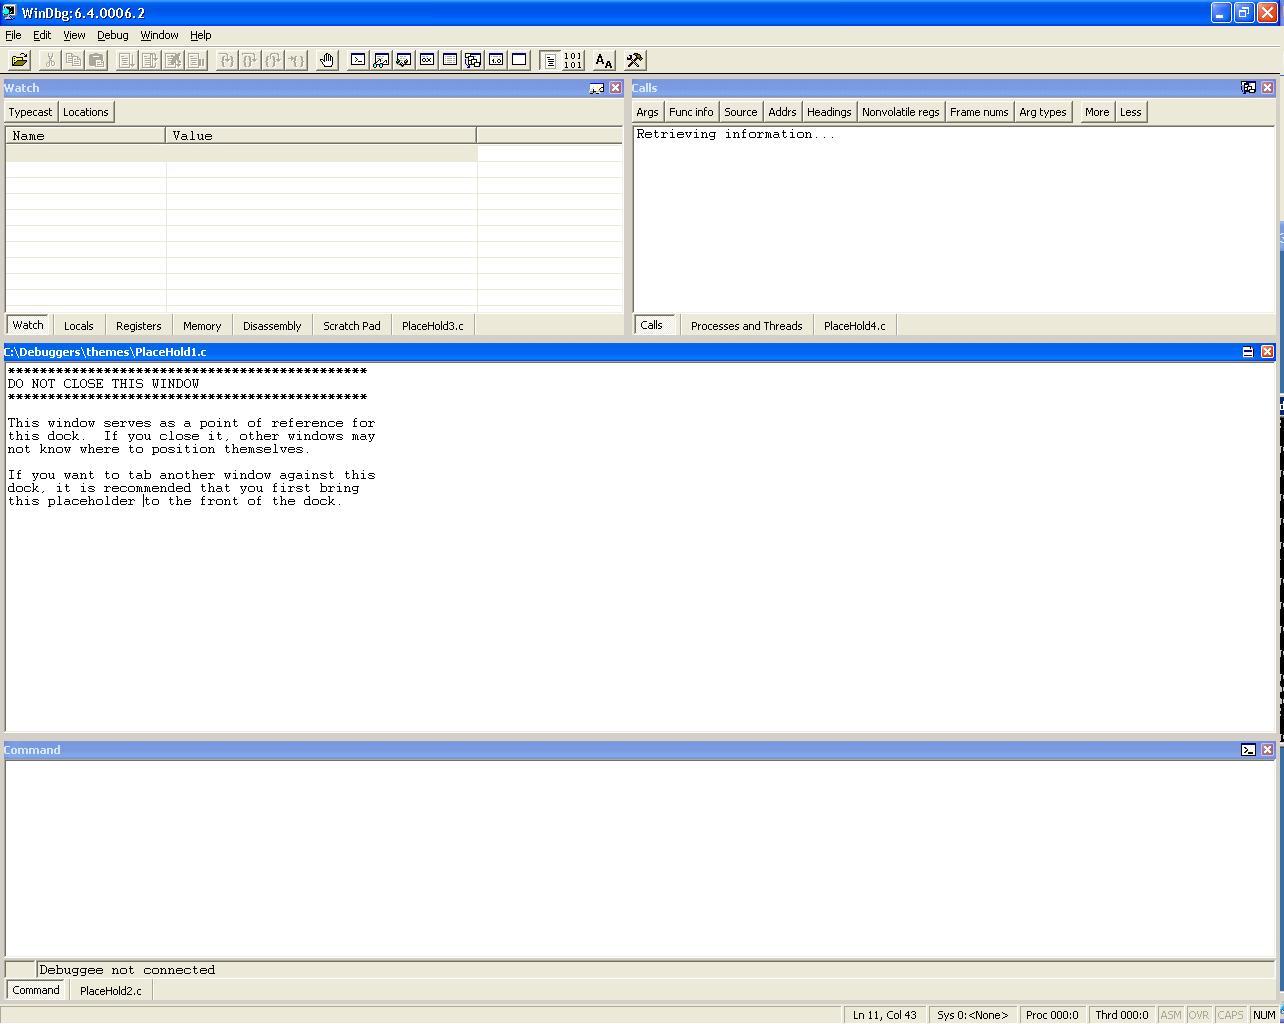Click the Typecast button in the Watch panel
The width and height of the screenshot is (1284, 1024).
pos(30,111)
